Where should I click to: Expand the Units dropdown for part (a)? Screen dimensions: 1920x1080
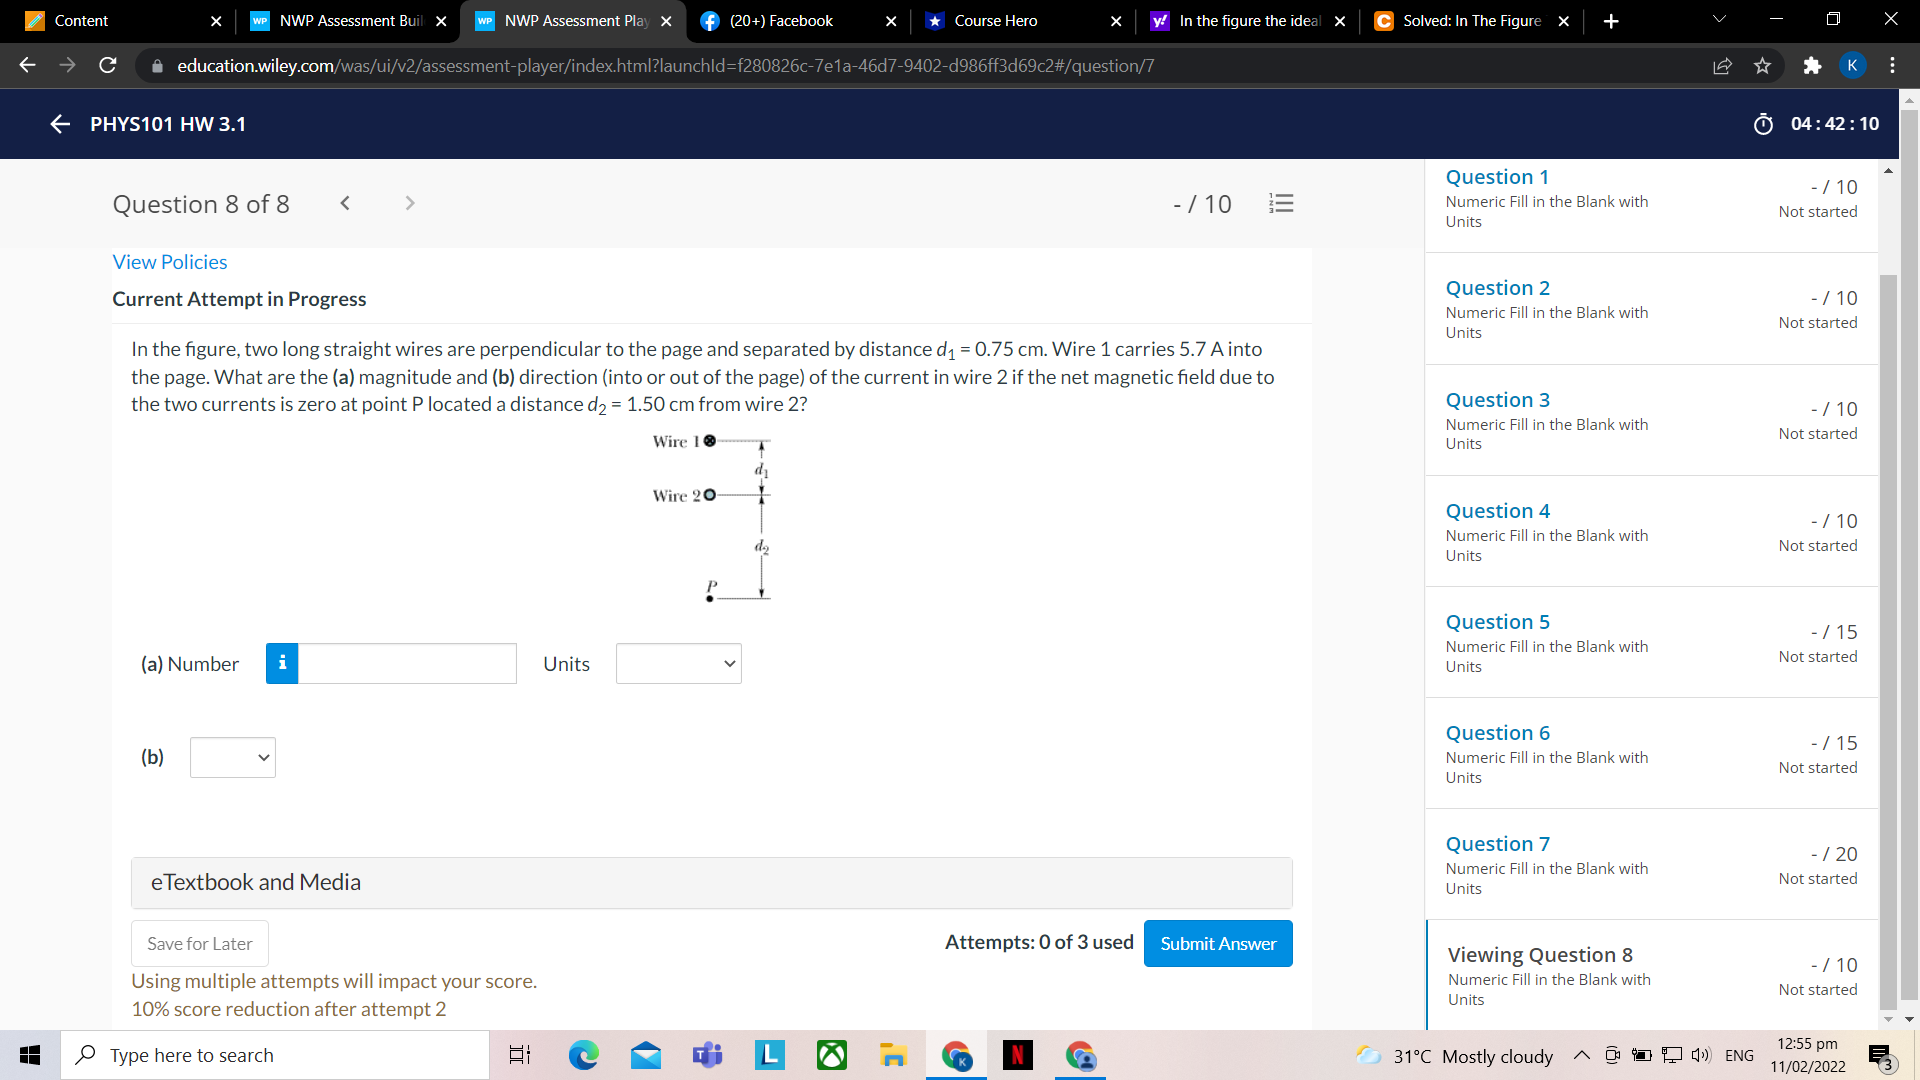pyautogui.click(x=676, y=662)
